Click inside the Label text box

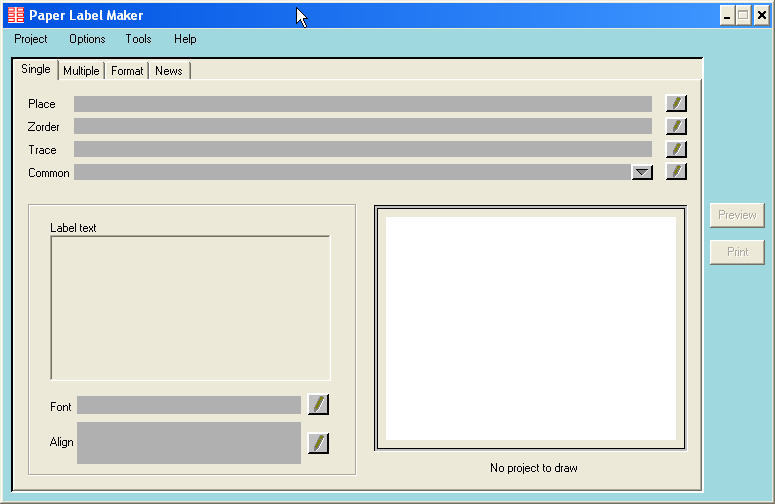pyautogui.click(x=190, y=308)
